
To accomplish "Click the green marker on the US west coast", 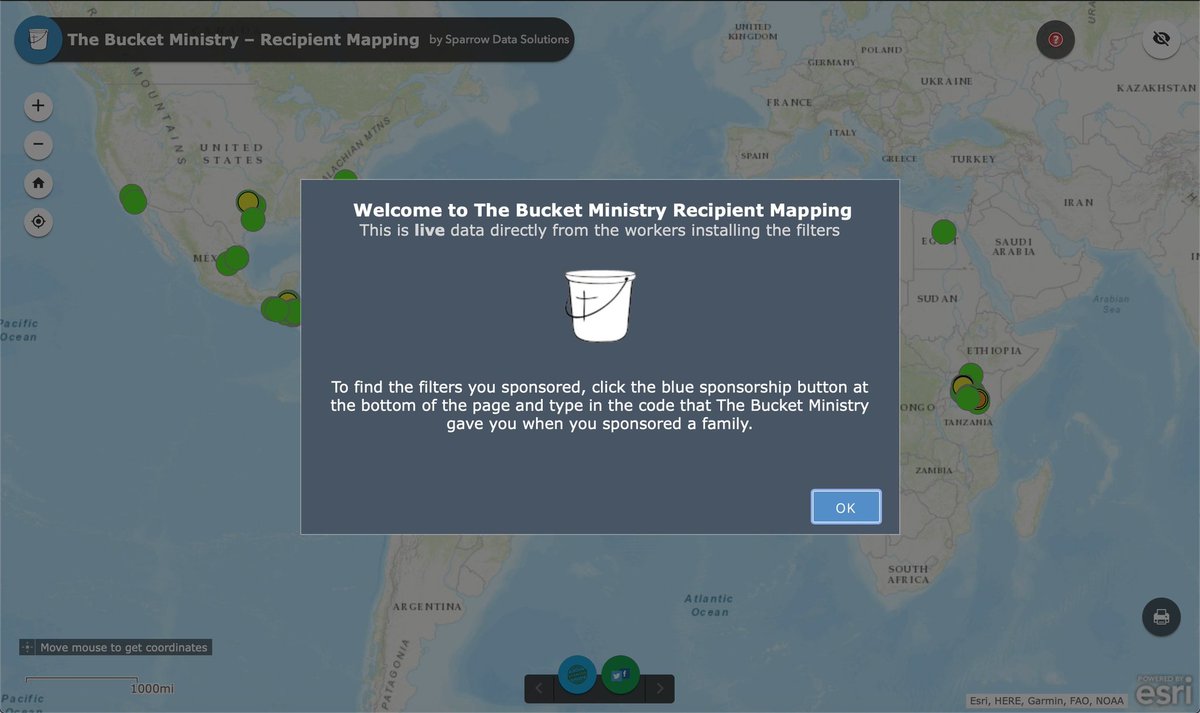I will 133,198.
